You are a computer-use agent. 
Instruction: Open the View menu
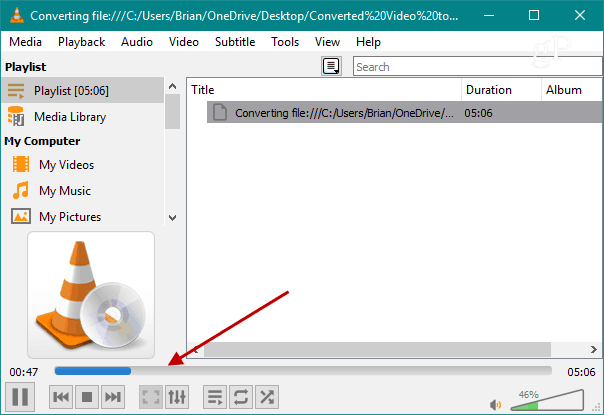tap(327, 42)
